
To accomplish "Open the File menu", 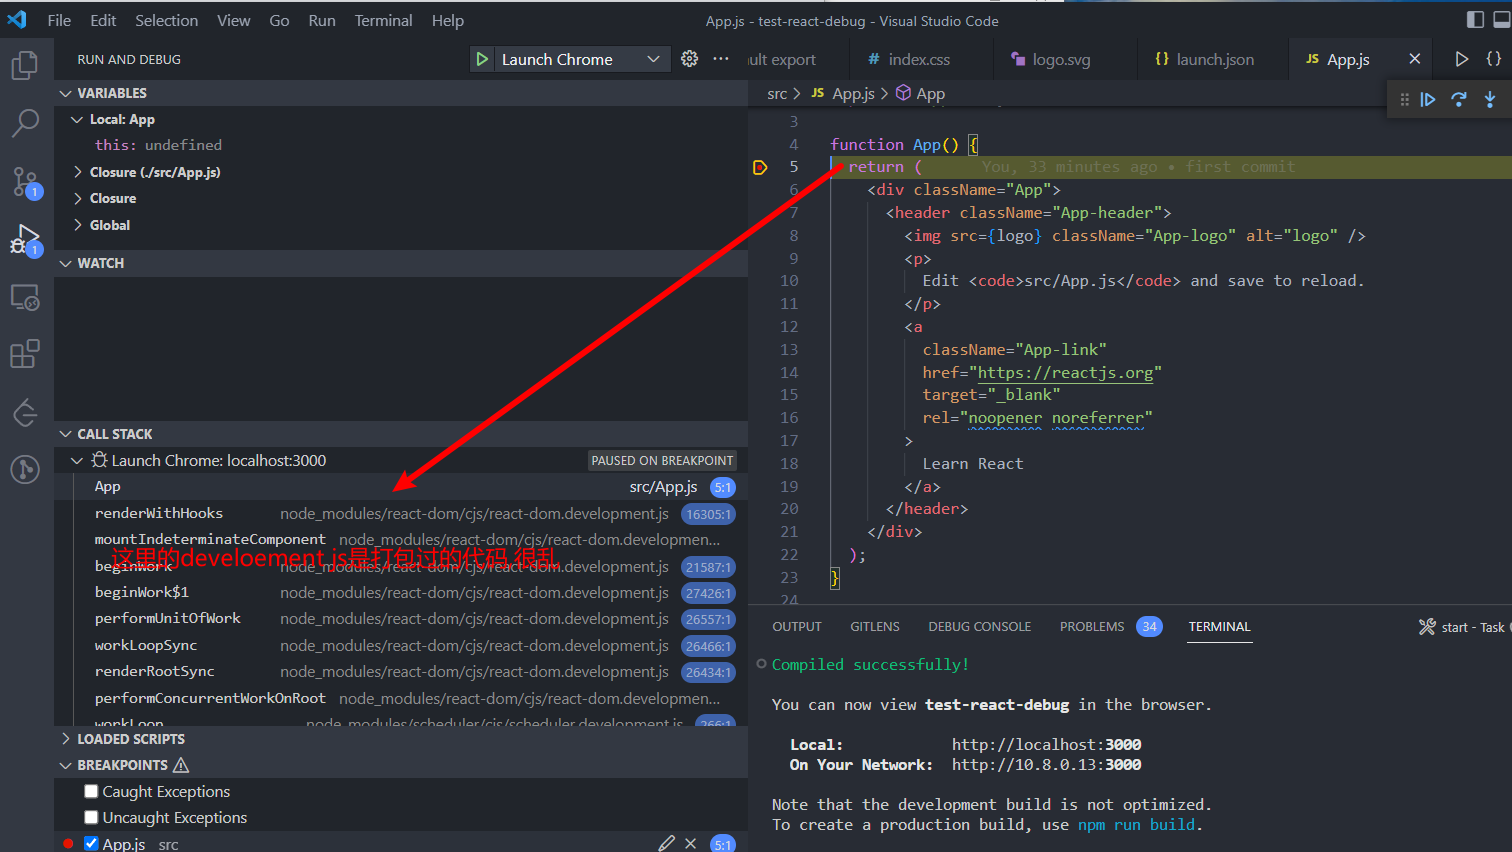I will tap(59, 20).
